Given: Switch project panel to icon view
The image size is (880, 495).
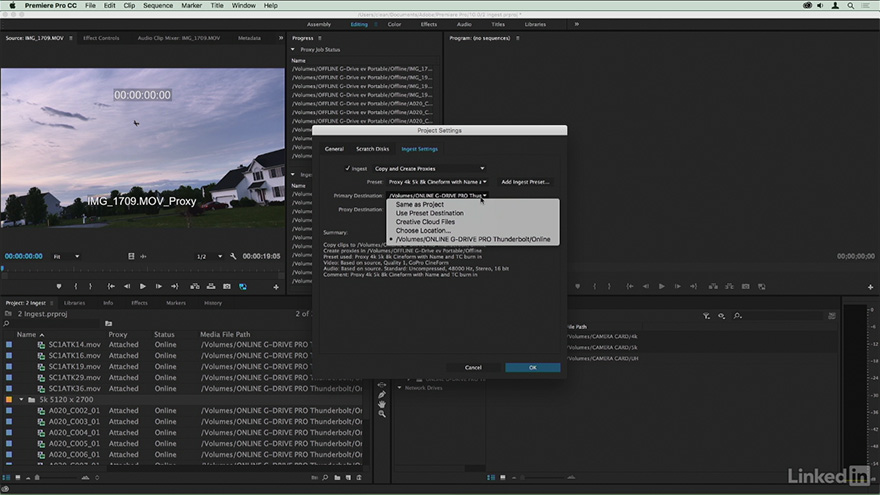Looking at the screenshot, I should [x=18, y=478].
